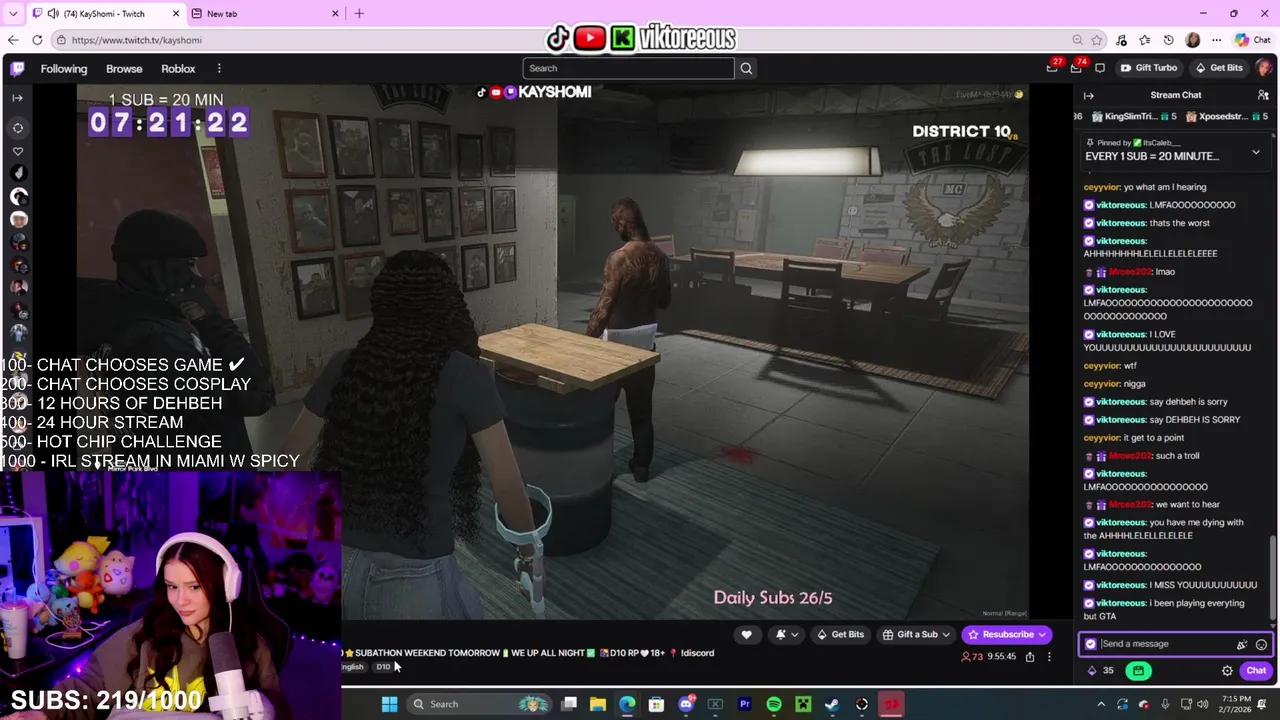The image size is (1280, 720).
Task: Open the browser settings three-dot menu
Action: pyautogui.click(x=1216, y=40)
